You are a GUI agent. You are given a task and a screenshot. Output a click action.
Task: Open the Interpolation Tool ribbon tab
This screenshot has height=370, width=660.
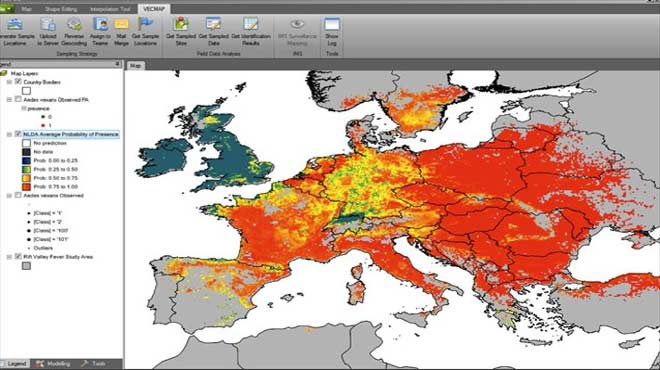tap(110, 9)
